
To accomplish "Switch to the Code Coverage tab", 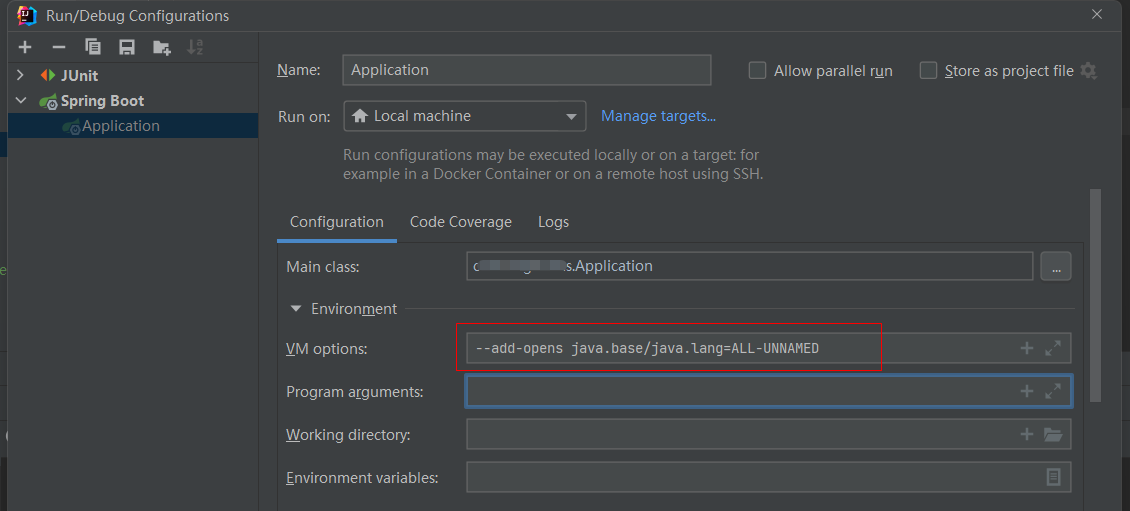I will pyautogui.click(x=460, y=222).
